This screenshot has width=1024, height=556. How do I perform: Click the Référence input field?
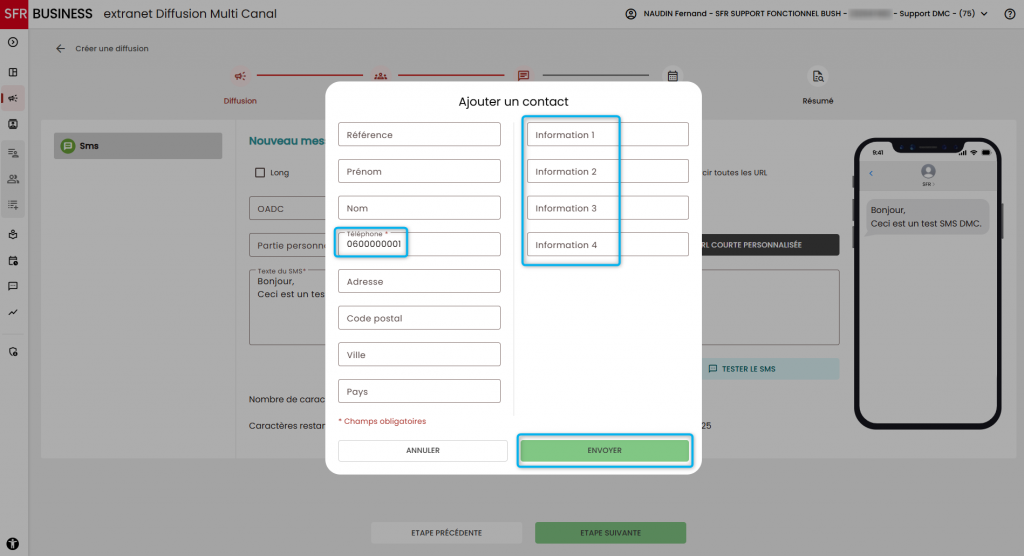click(x=419, y=134)
